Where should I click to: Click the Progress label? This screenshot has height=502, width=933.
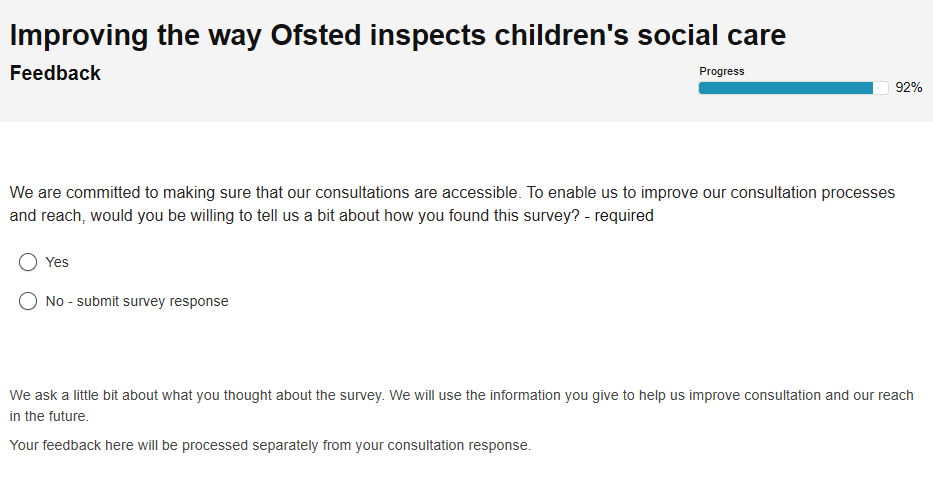pyautogui.click(x=722, y=71)
